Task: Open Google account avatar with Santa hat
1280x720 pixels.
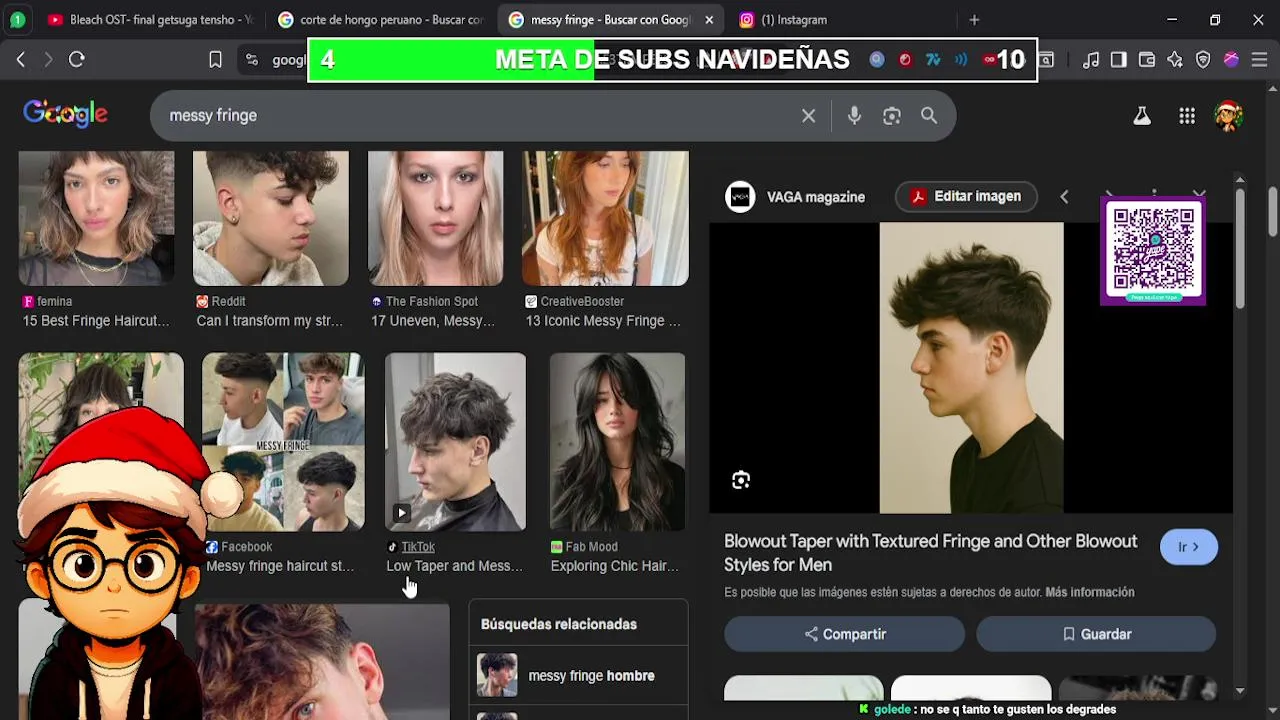Action: [1228, 116]
